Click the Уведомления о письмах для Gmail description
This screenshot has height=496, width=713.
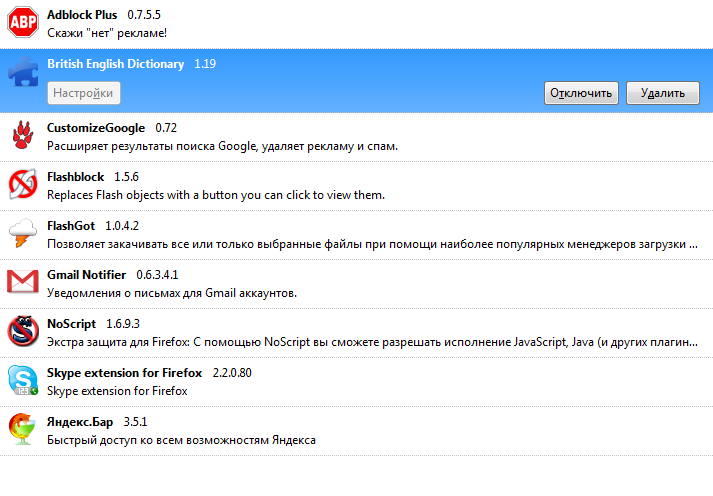coord(172,293)
